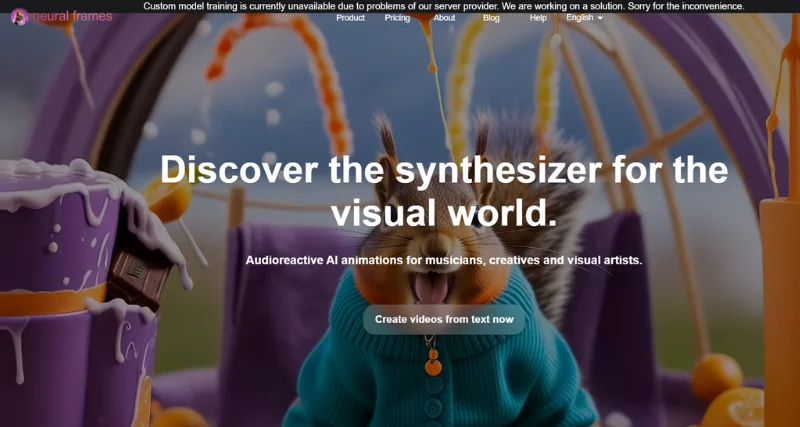Click the server provider notice banner
800x427 pixels.
coord(443,6)
